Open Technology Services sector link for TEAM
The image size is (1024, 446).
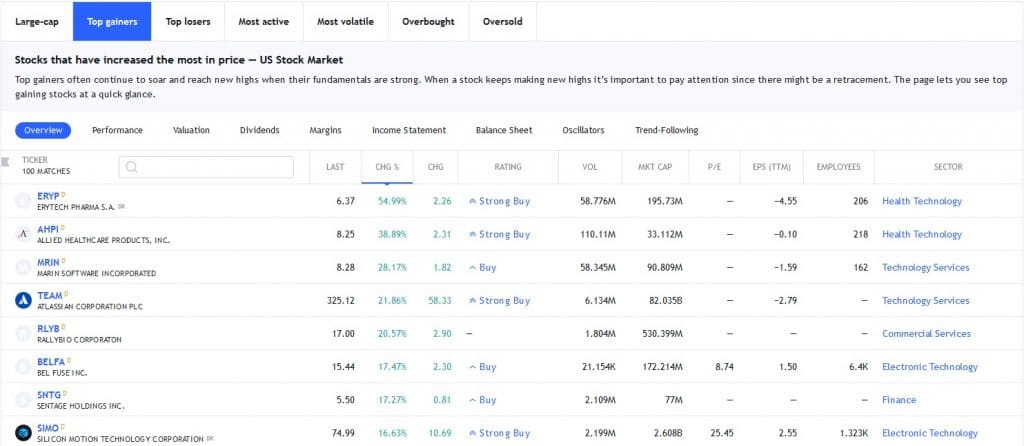click(x=925, y=300)
